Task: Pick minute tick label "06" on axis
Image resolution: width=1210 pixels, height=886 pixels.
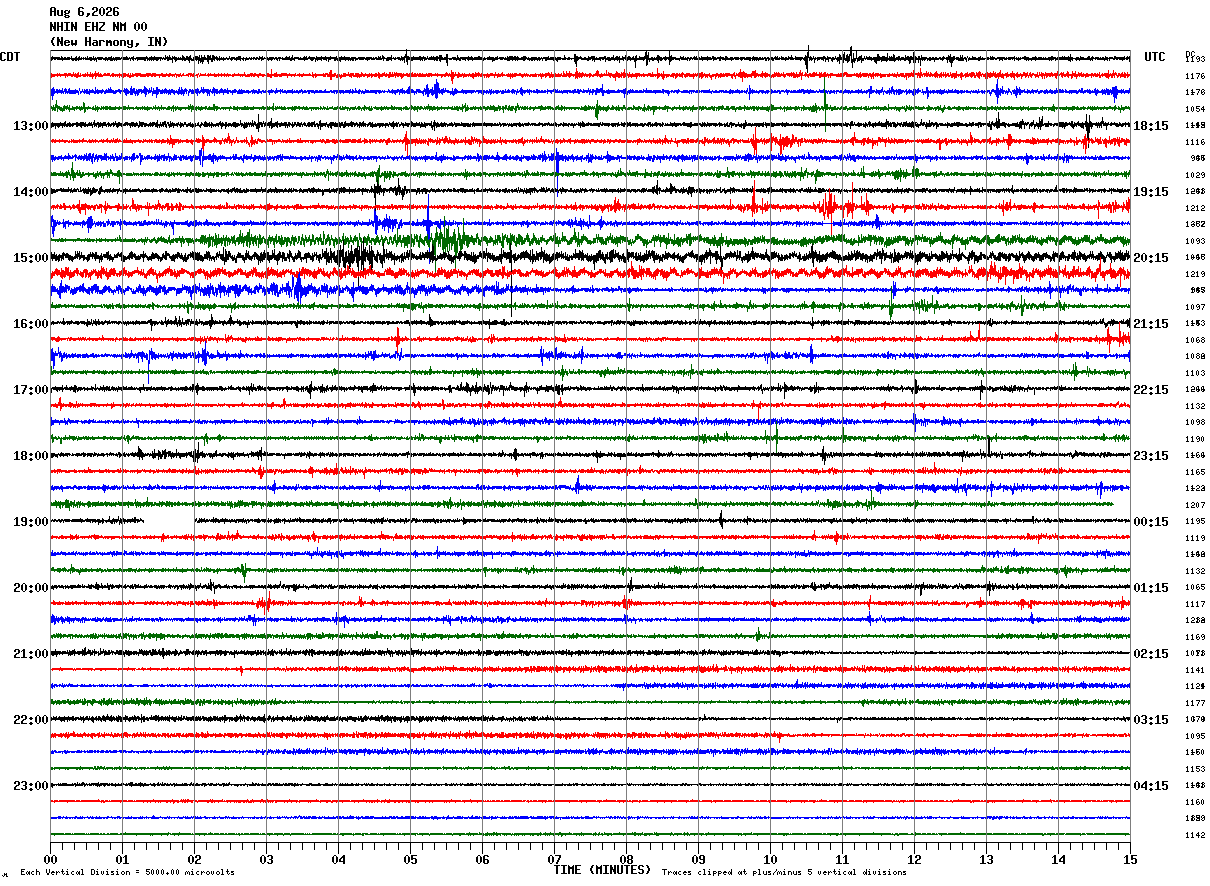Action: point(483,859)
